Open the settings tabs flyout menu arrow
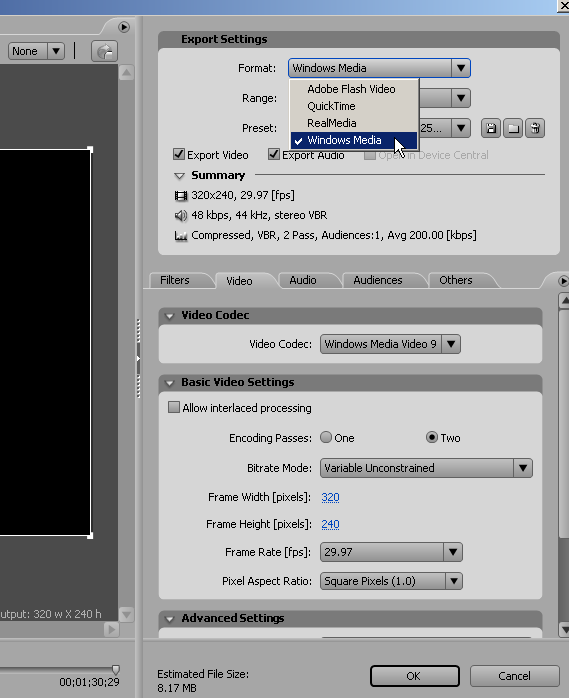569x698 pixels. click(563, 281)
